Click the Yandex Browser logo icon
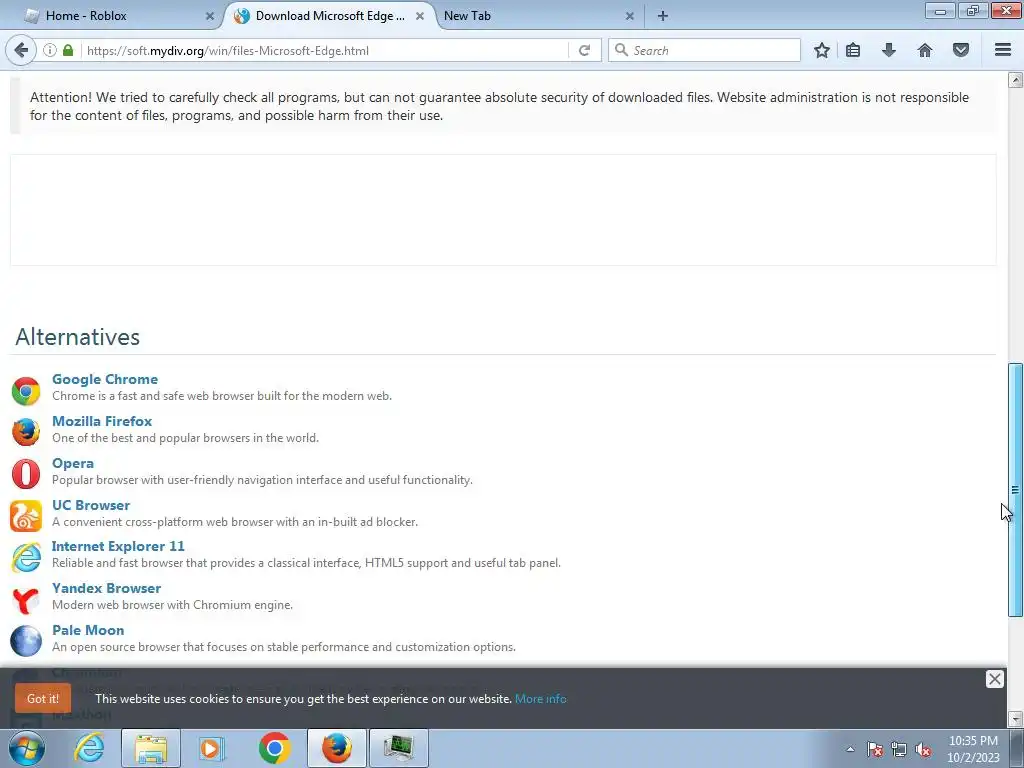The image size is (1024, 768). [x=26, y=600]
